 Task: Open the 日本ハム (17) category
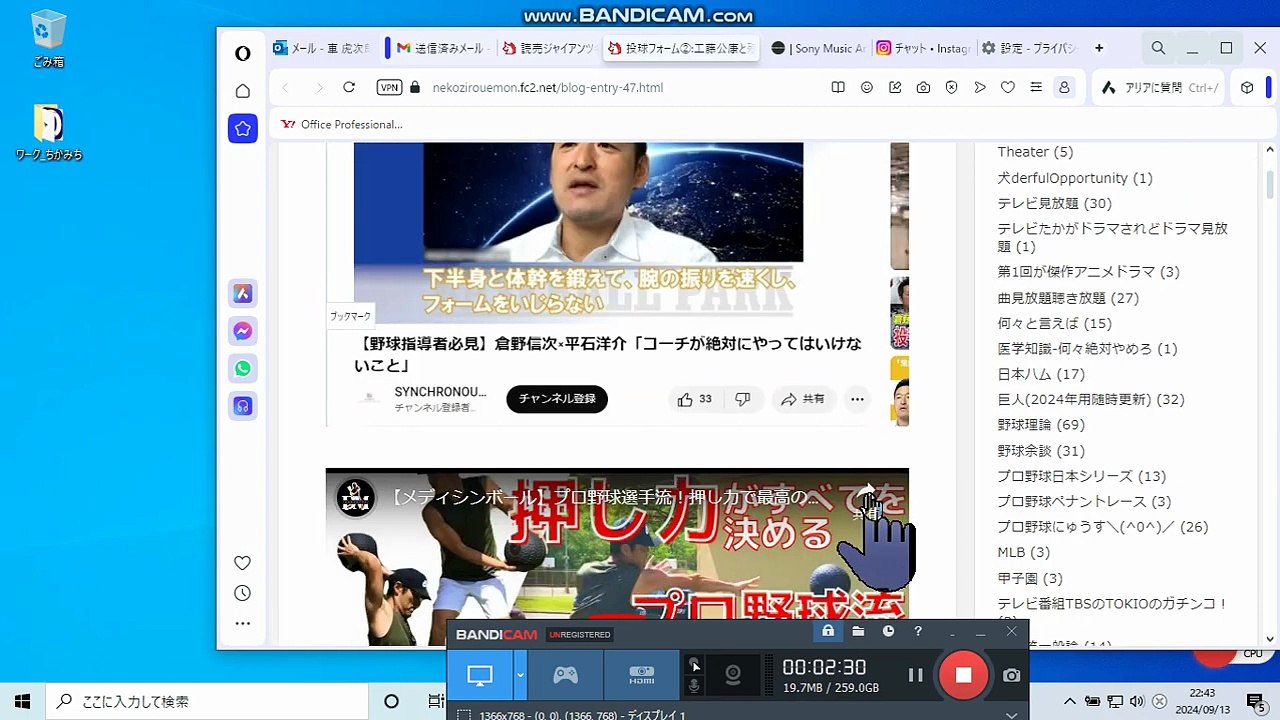point(1041,374)
